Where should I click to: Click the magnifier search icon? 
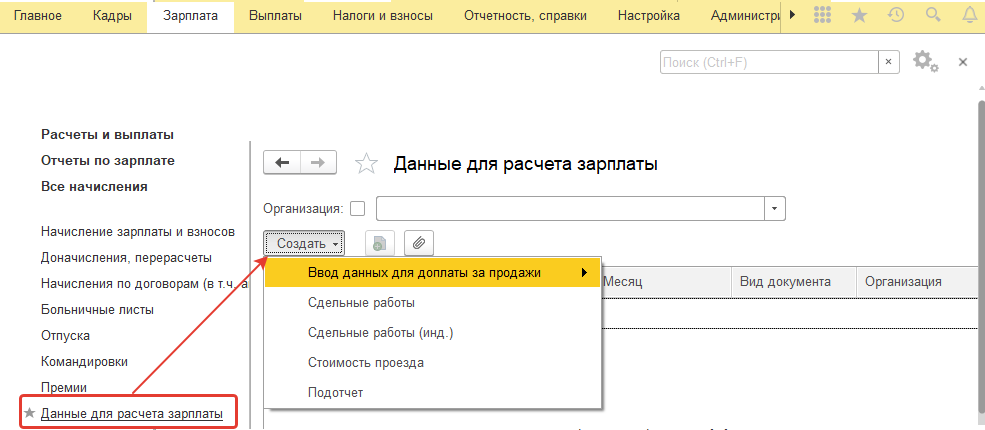[933, 15]
